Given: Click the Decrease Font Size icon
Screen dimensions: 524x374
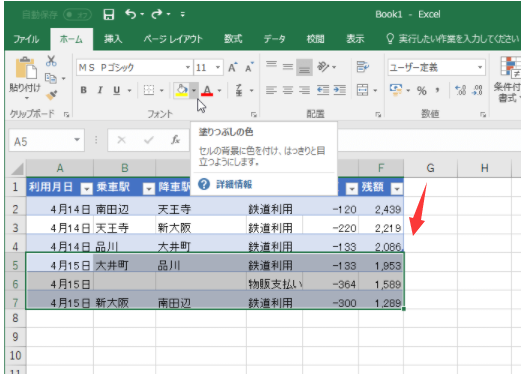Looking at the screenshot, I should click(x=249, y=68).
